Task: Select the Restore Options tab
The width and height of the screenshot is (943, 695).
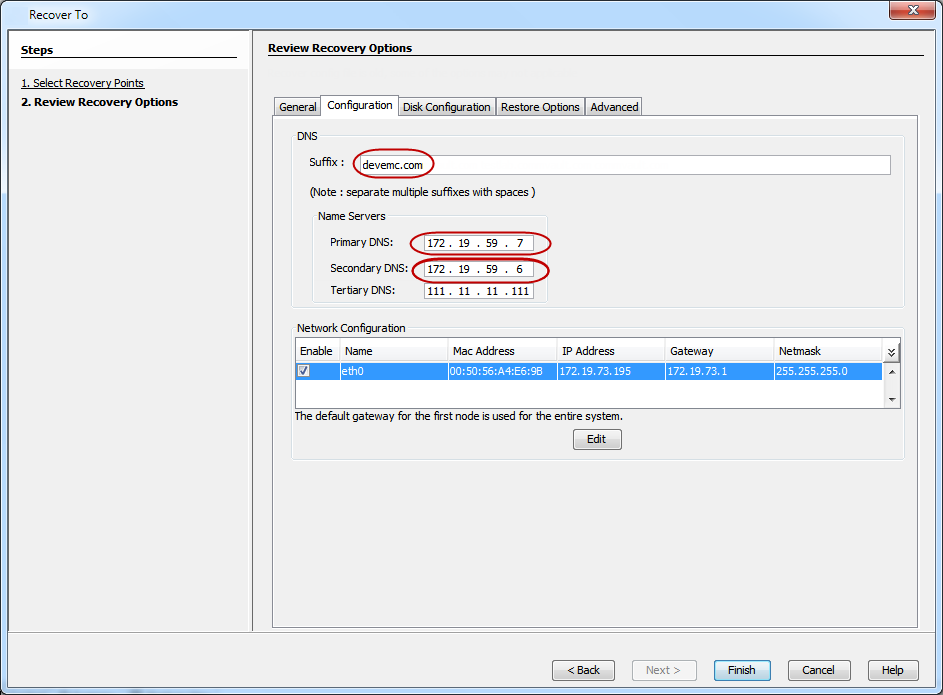Action: (540, 107)
